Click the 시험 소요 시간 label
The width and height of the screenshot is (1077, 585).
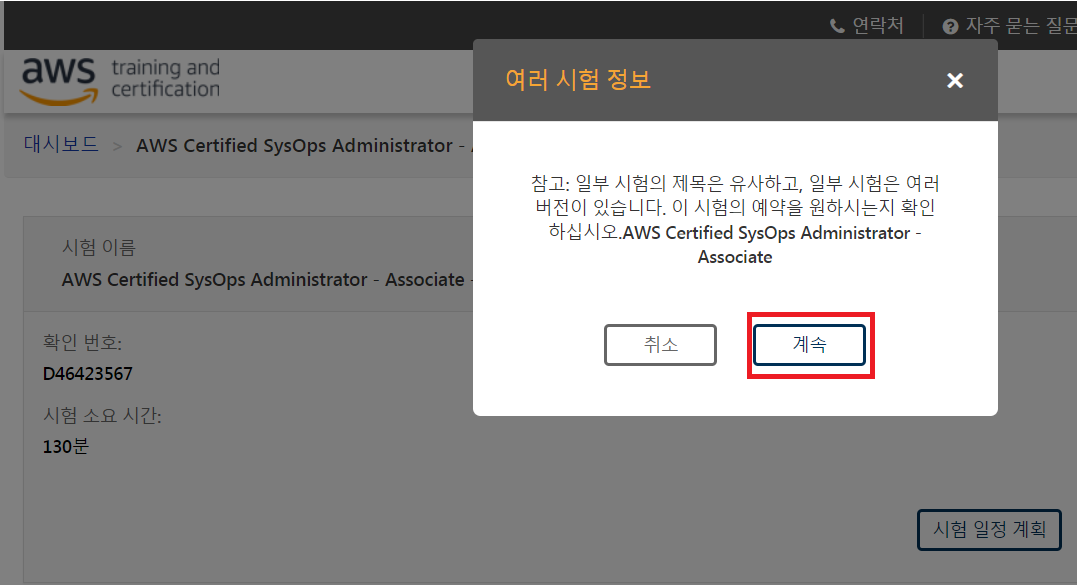pyautogui.click(x=102, y=415)
